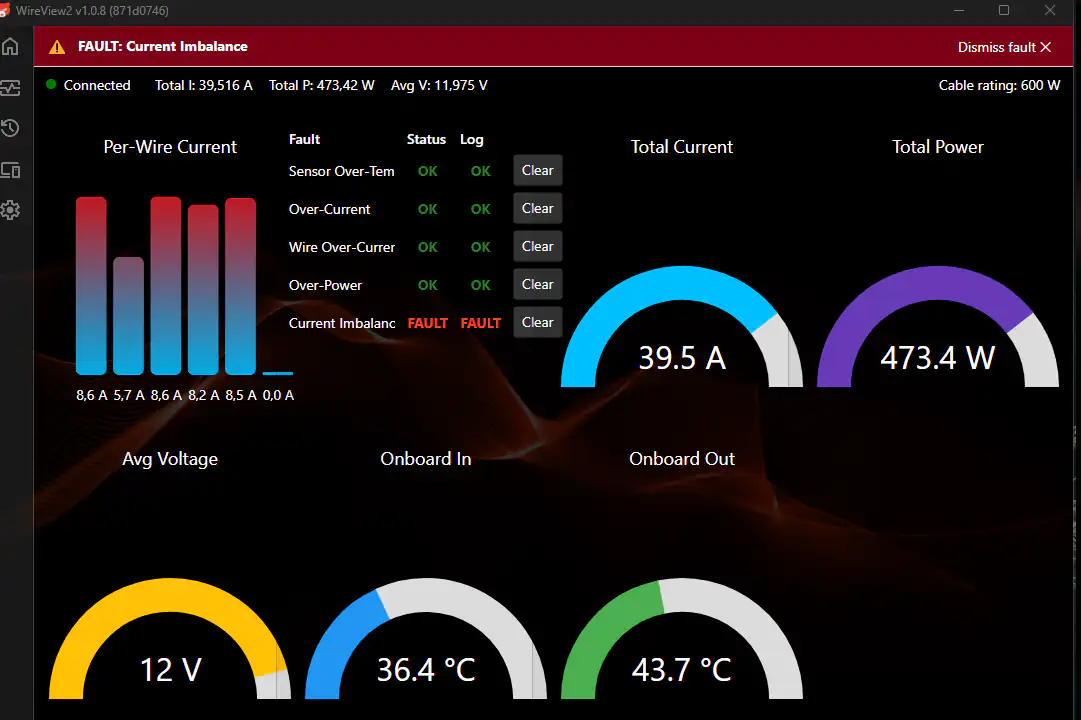The image size is (1081, 720).
Task: Open the monitoring waveform sidebar icon
Action: tap(10, 88)
